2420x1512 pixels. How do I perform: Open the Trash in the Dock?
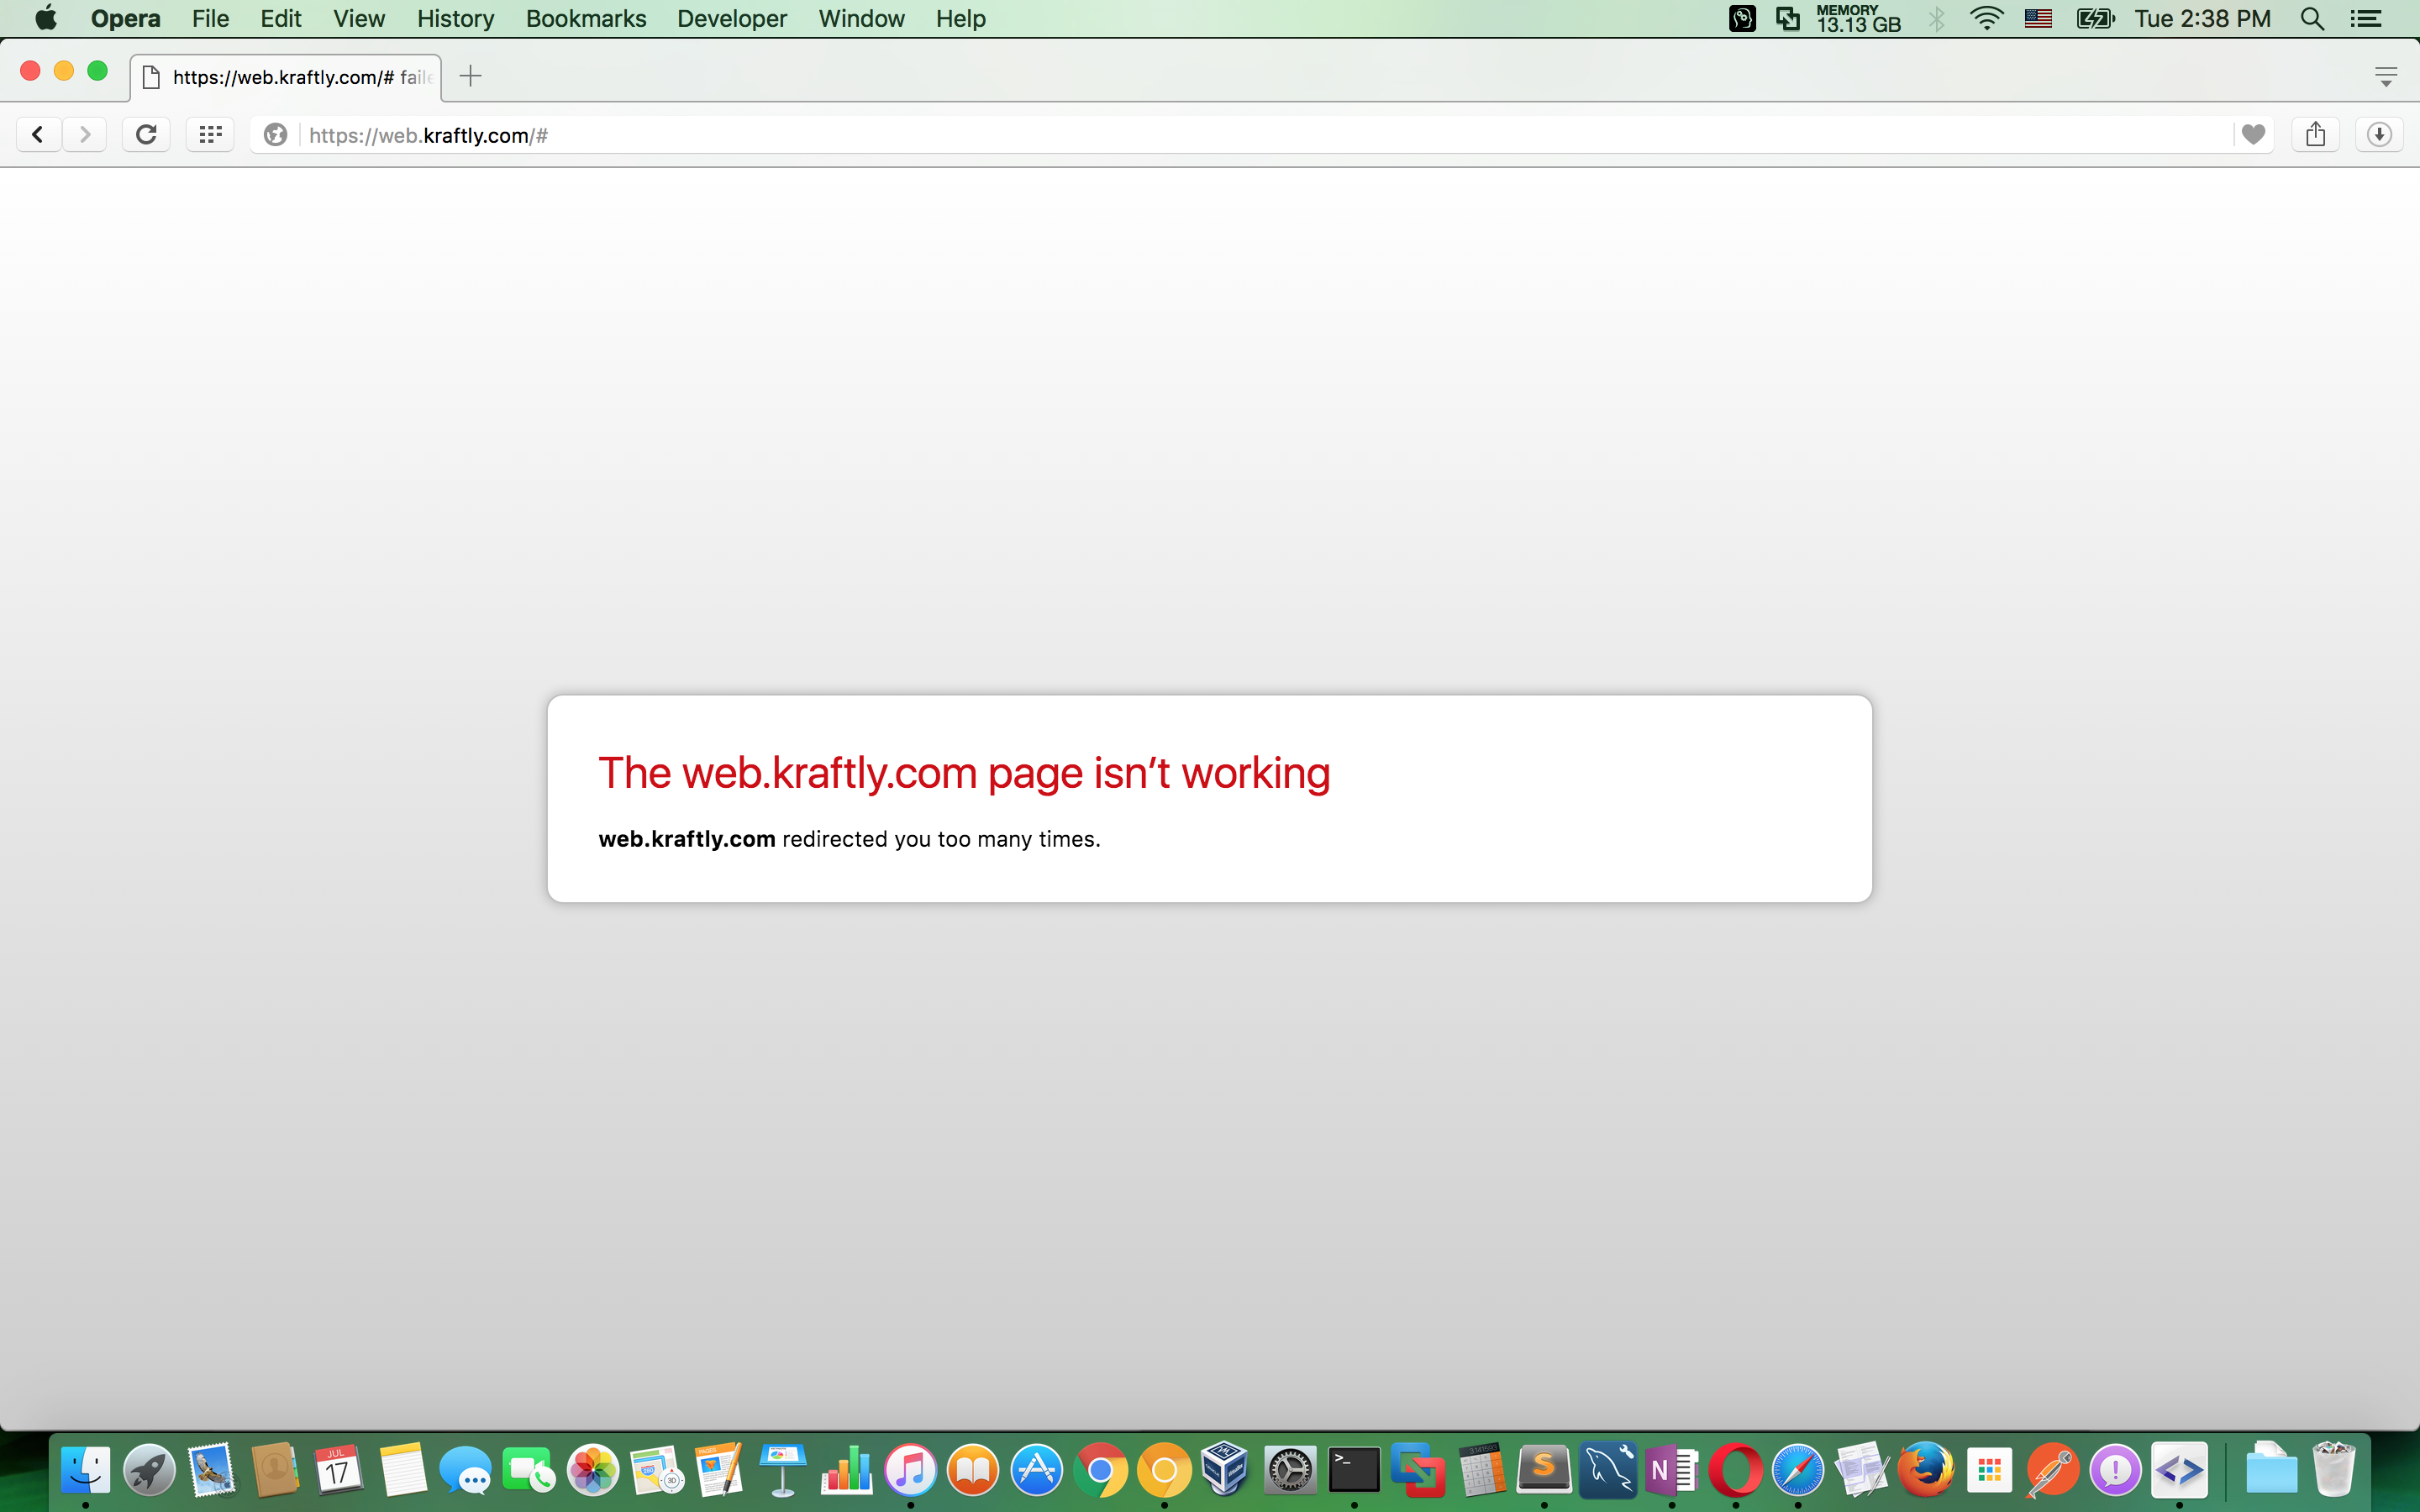[2334, 1471]
